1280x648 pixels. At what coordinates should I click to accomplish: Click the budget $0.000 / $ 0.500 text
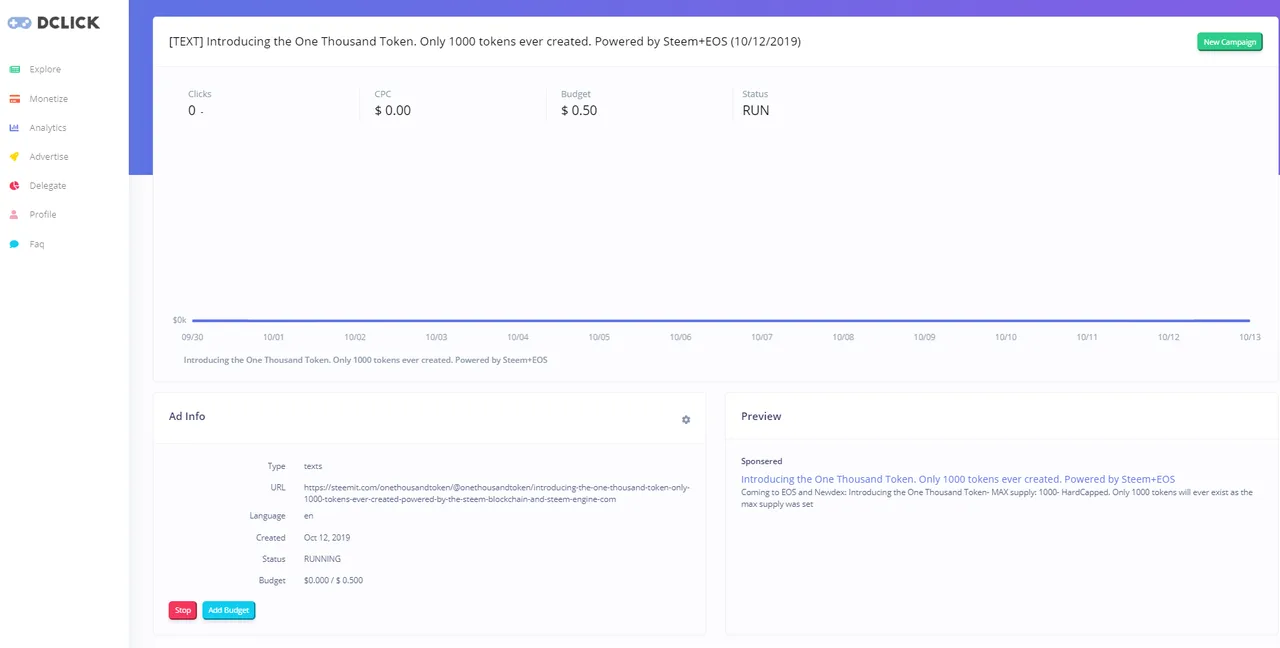[333, 580]
